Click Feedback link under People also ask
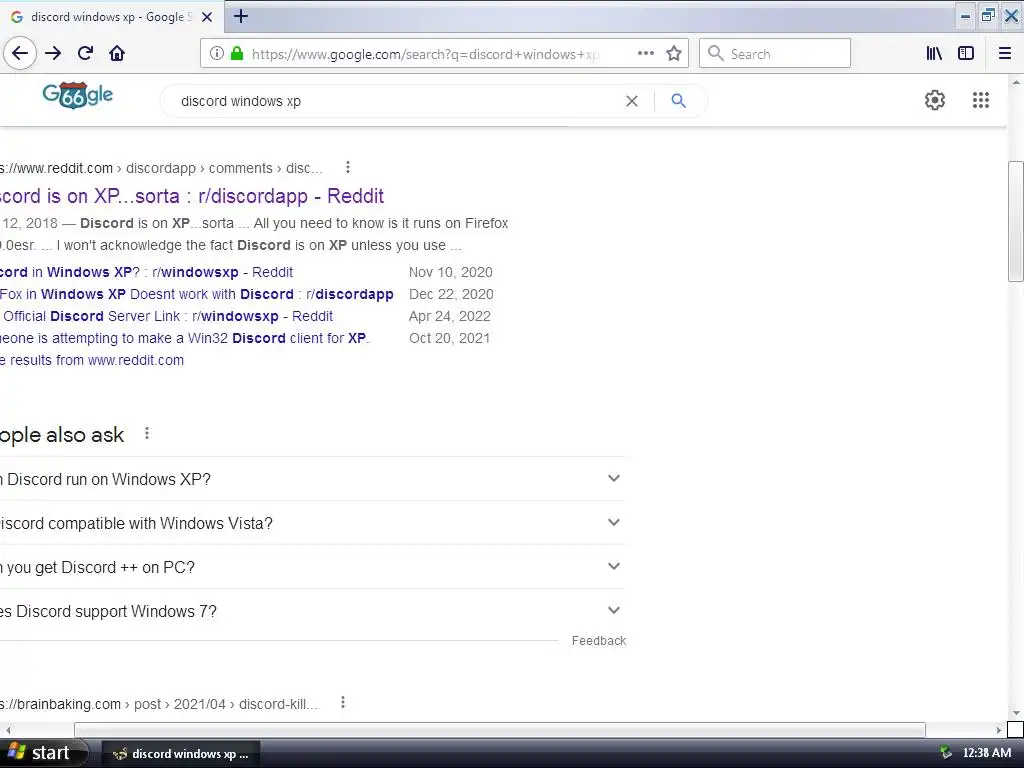This screenshot has width=1024, height=768. [599, 641]
